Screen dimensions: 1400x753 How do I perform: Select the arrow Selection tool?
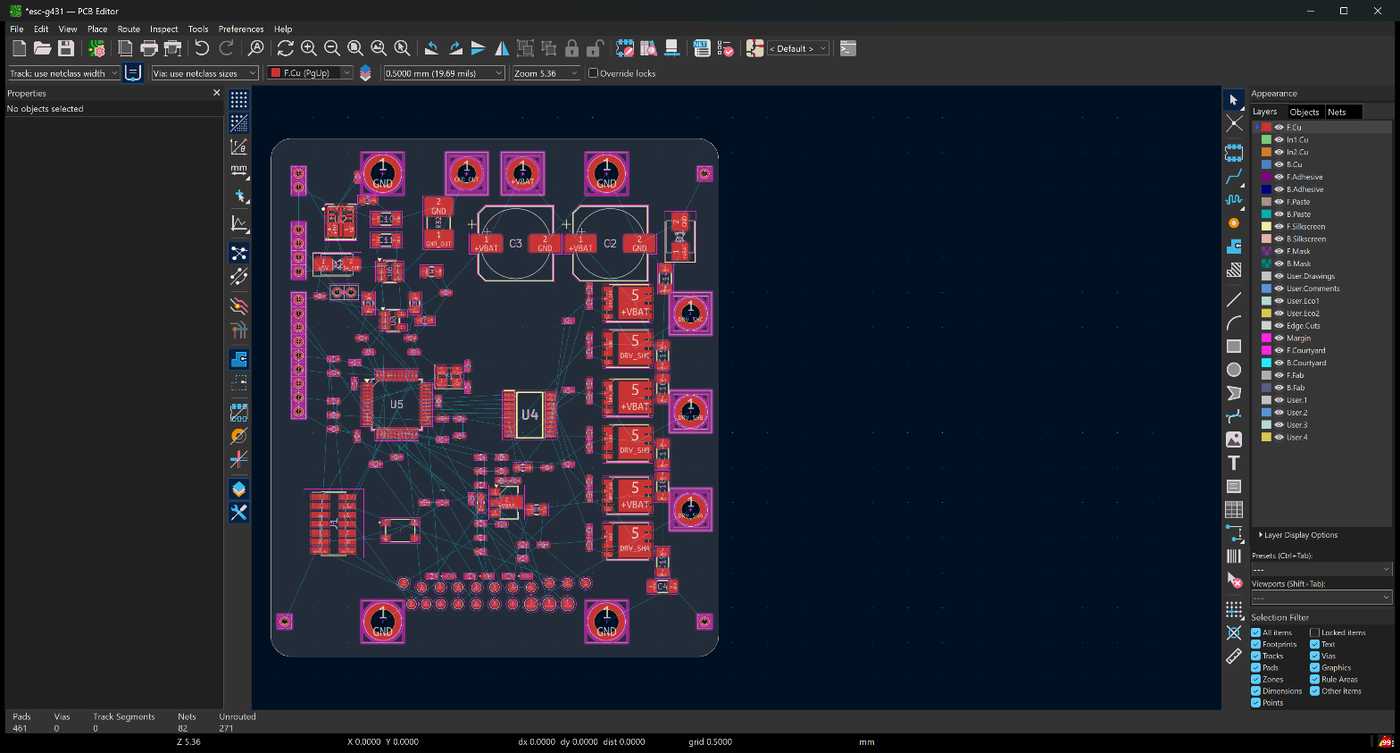(1234, 100)
